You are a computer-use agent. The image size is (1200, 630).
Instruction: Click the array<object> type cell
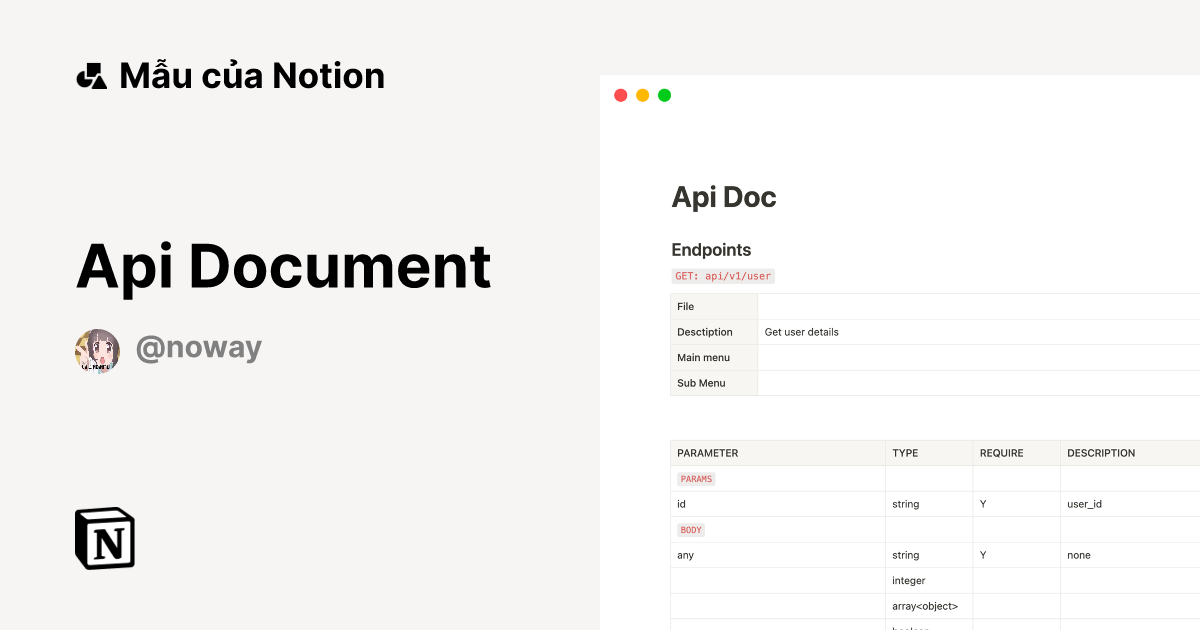(924, 606)
